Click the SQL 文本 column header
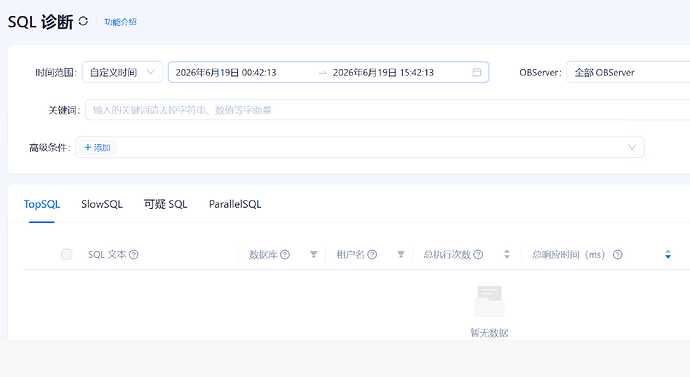 click(107, 254)
